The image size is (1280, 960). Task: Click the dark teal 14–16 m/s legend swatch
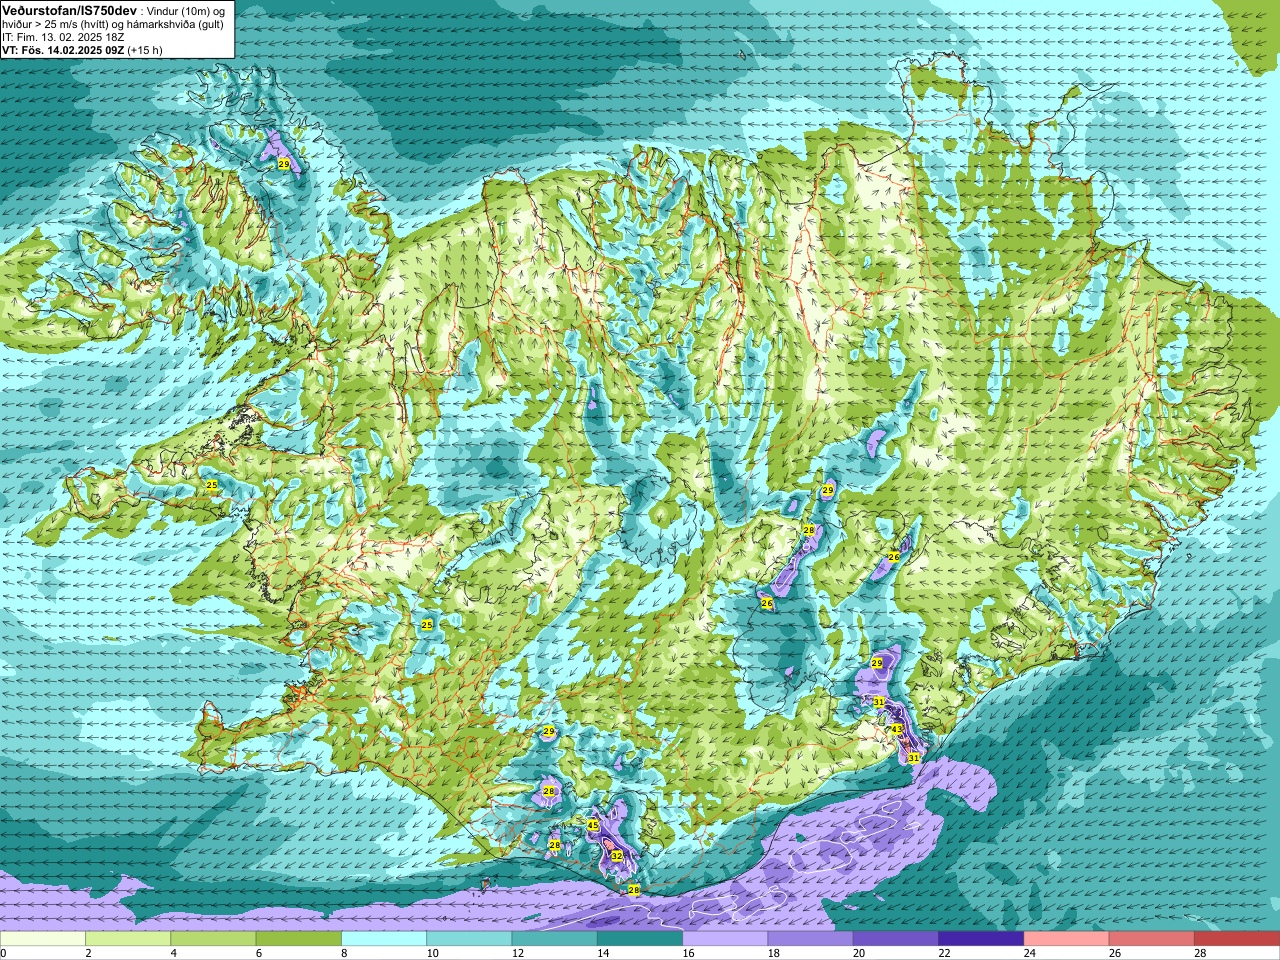(640, 939)
